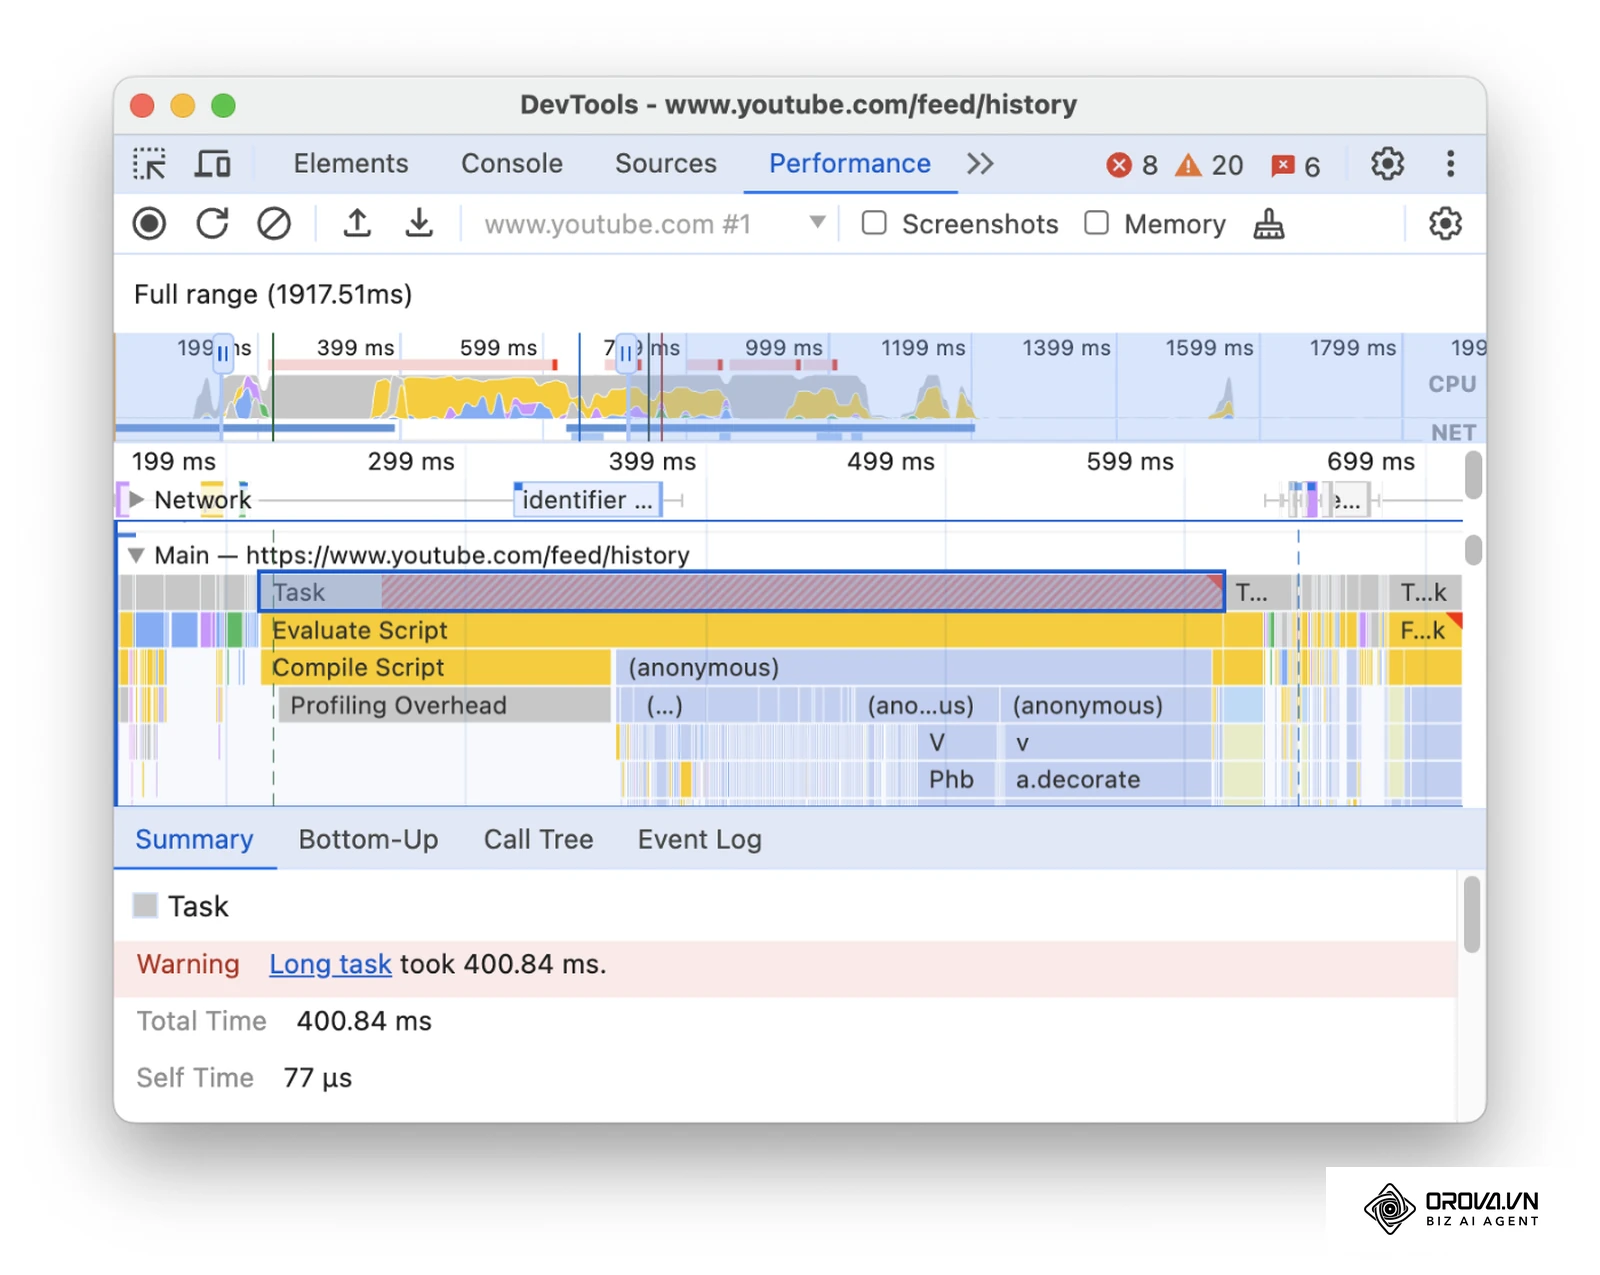Select the a.decorate function bar
The width and height of the screenshot is (1600, 1275).
[x=1107, y=780]
